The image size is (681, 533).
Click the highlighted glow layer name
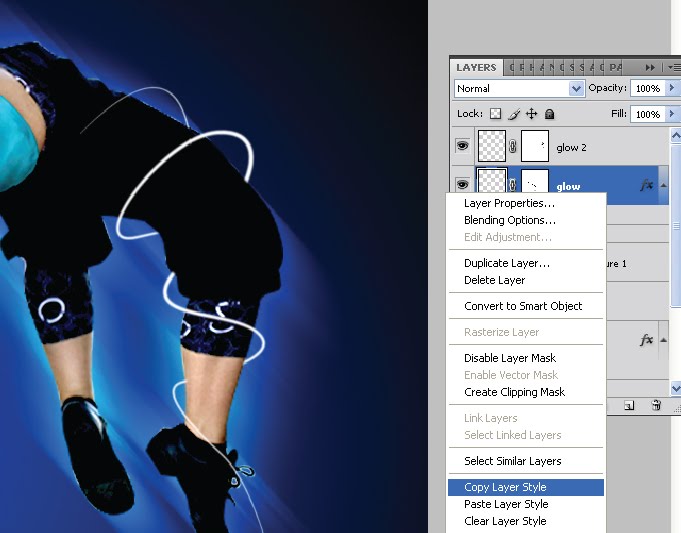[568, 186]
